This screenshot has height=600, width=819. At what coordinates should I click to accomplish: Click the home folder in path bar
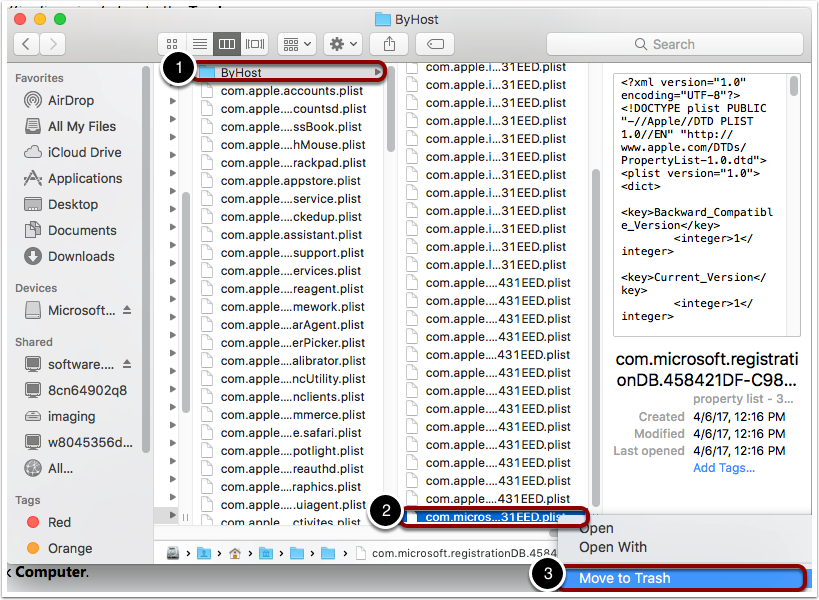point(235,553)
